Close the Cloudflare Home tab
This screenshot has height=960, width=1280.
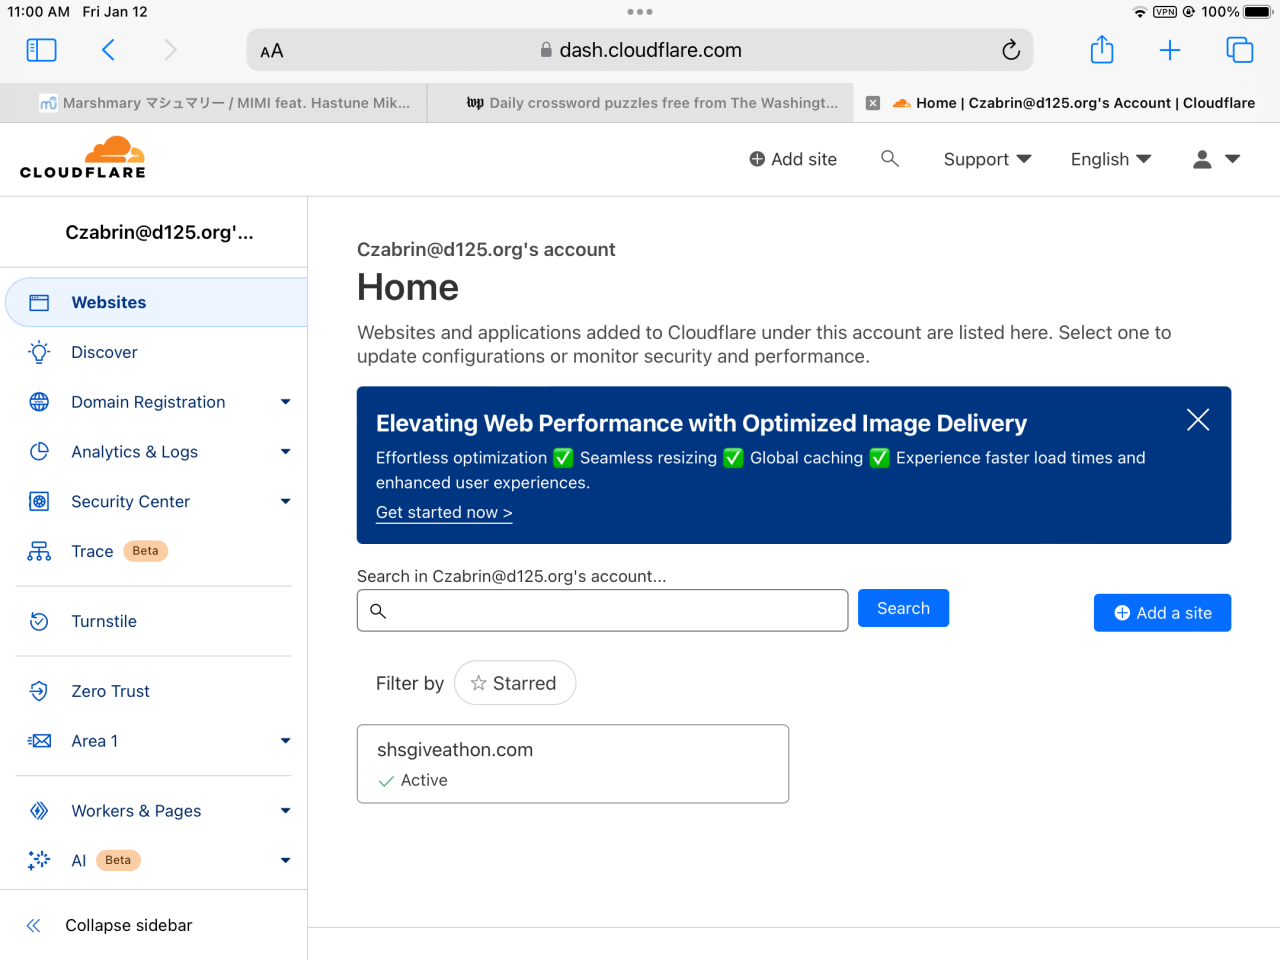[x=873, y=103]
